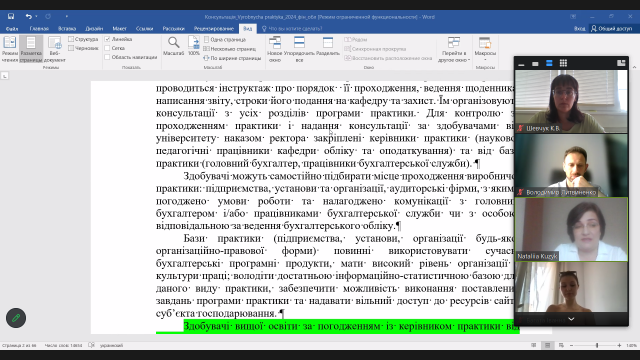Open a Новое окно for the document
Screen dimensions: 640x360
coord(275,49)
